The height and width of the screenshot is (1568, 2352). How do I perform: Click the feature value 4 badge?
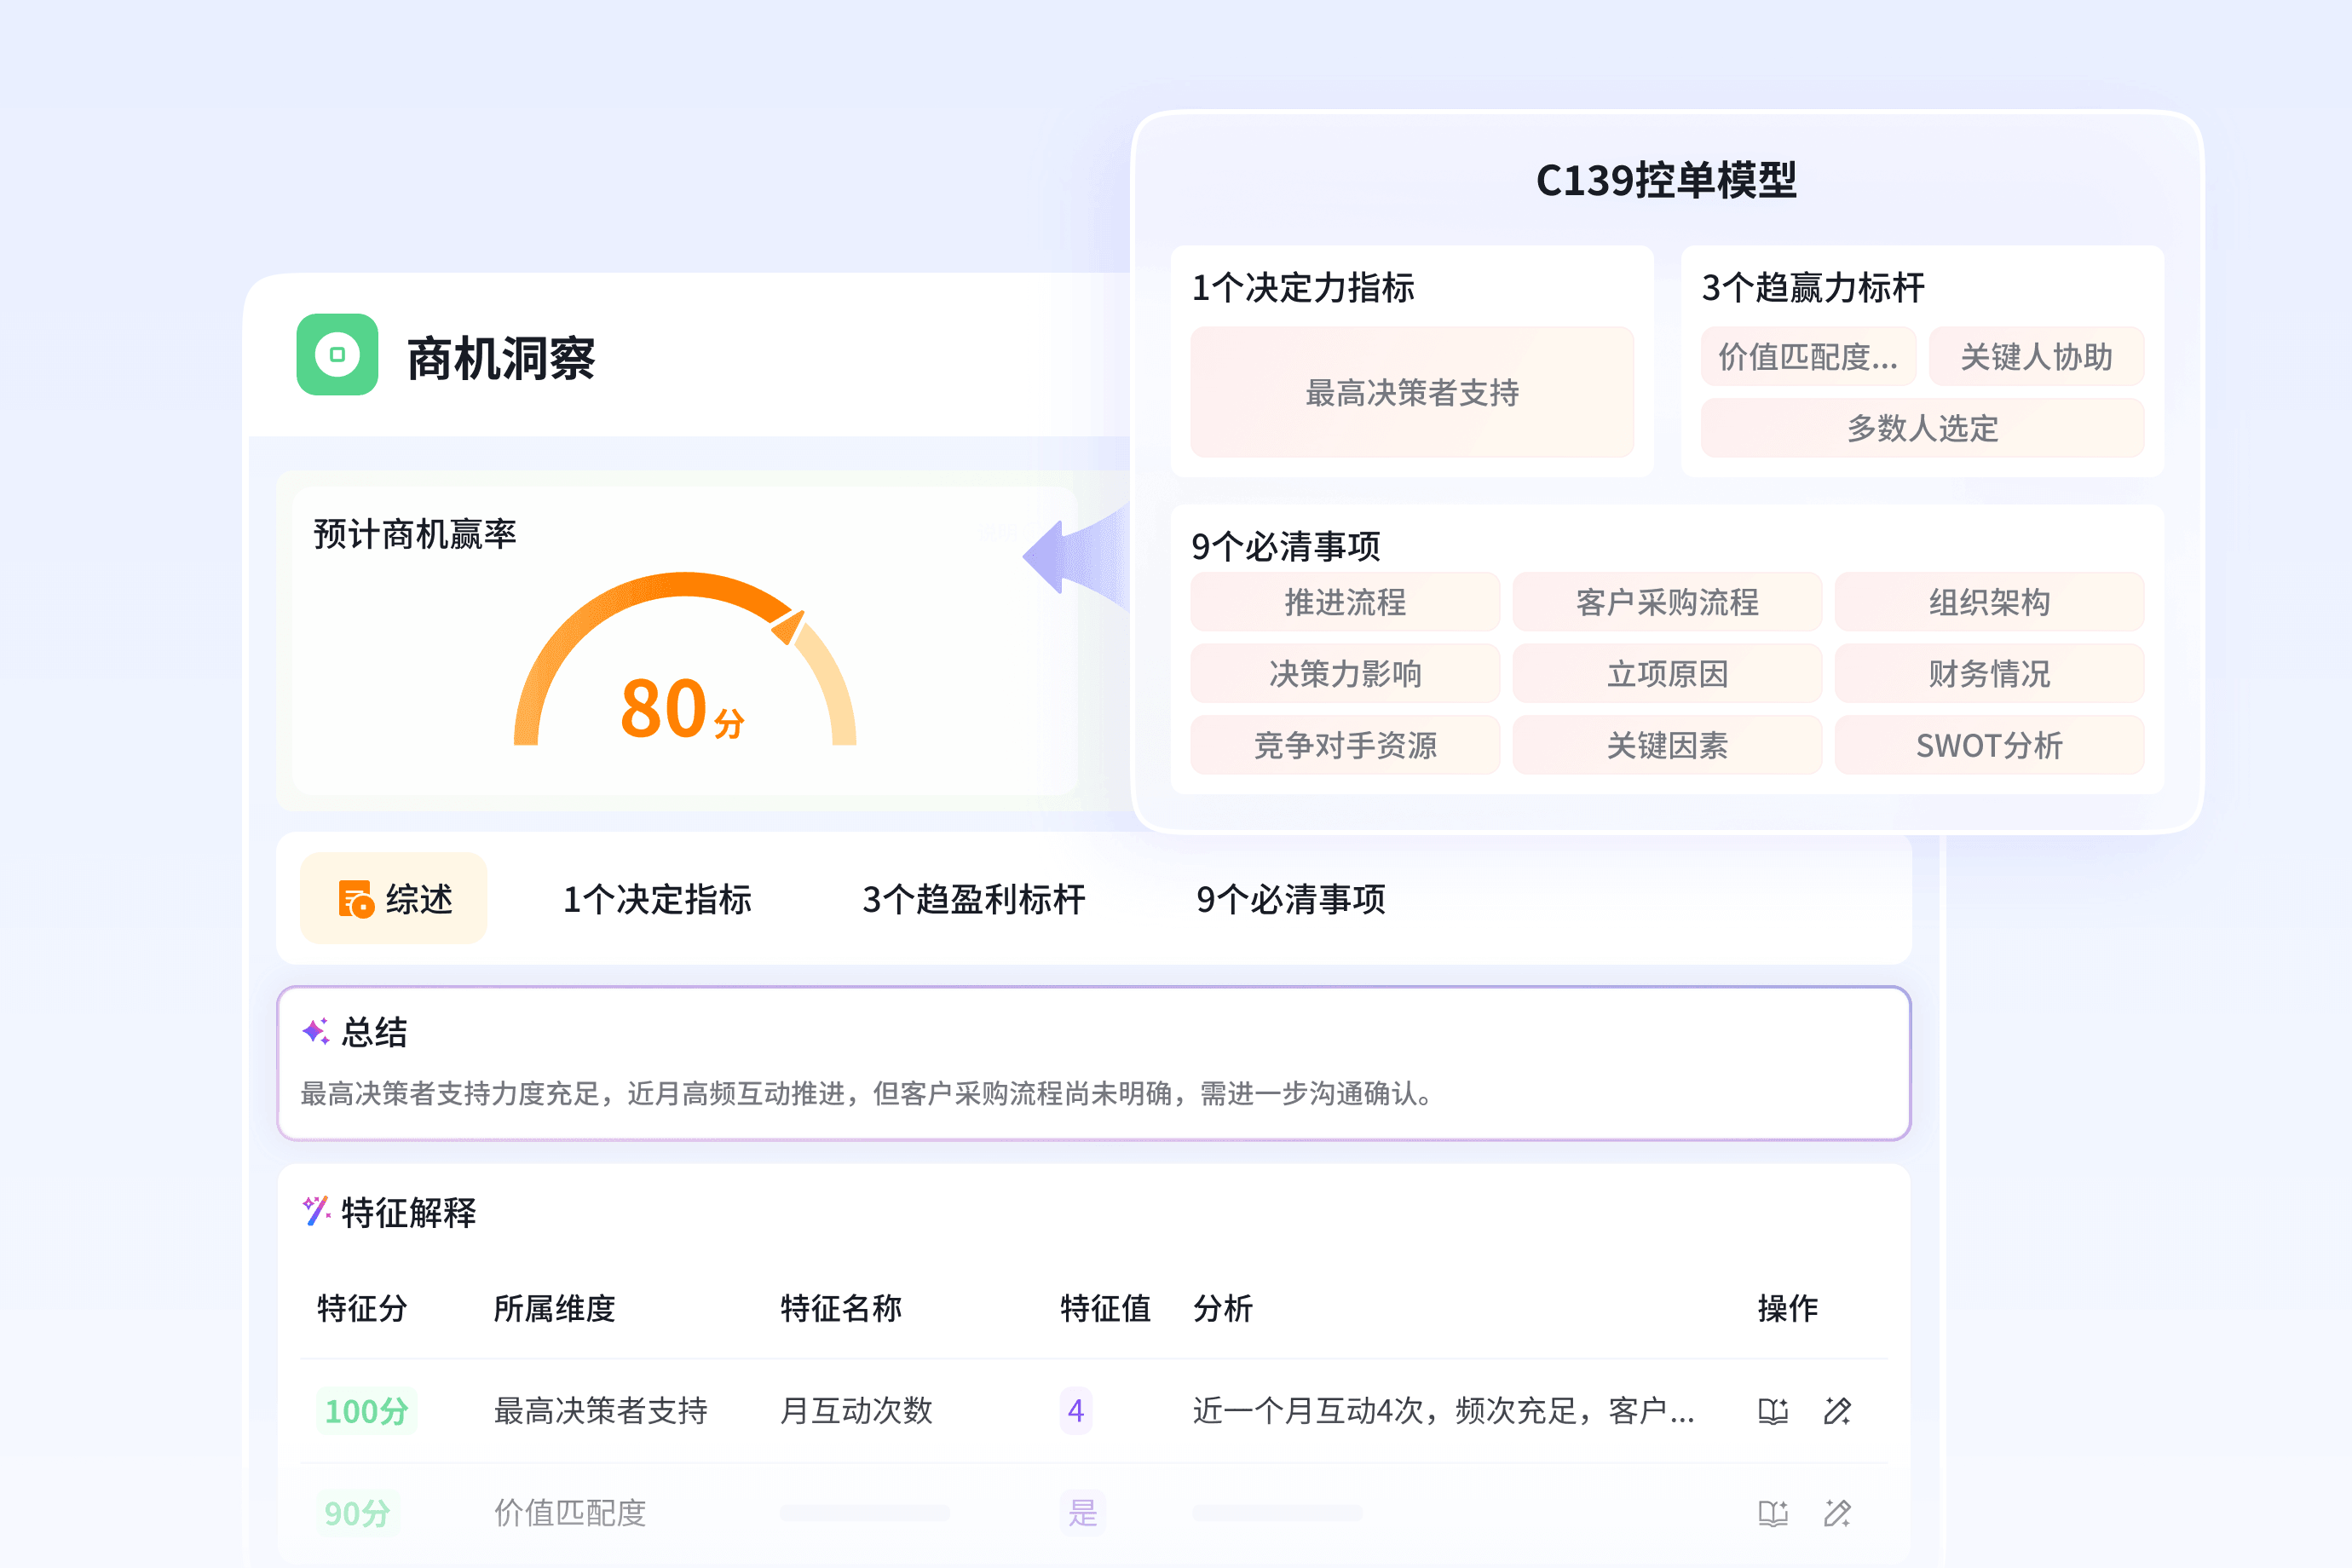point(1077,1411)
